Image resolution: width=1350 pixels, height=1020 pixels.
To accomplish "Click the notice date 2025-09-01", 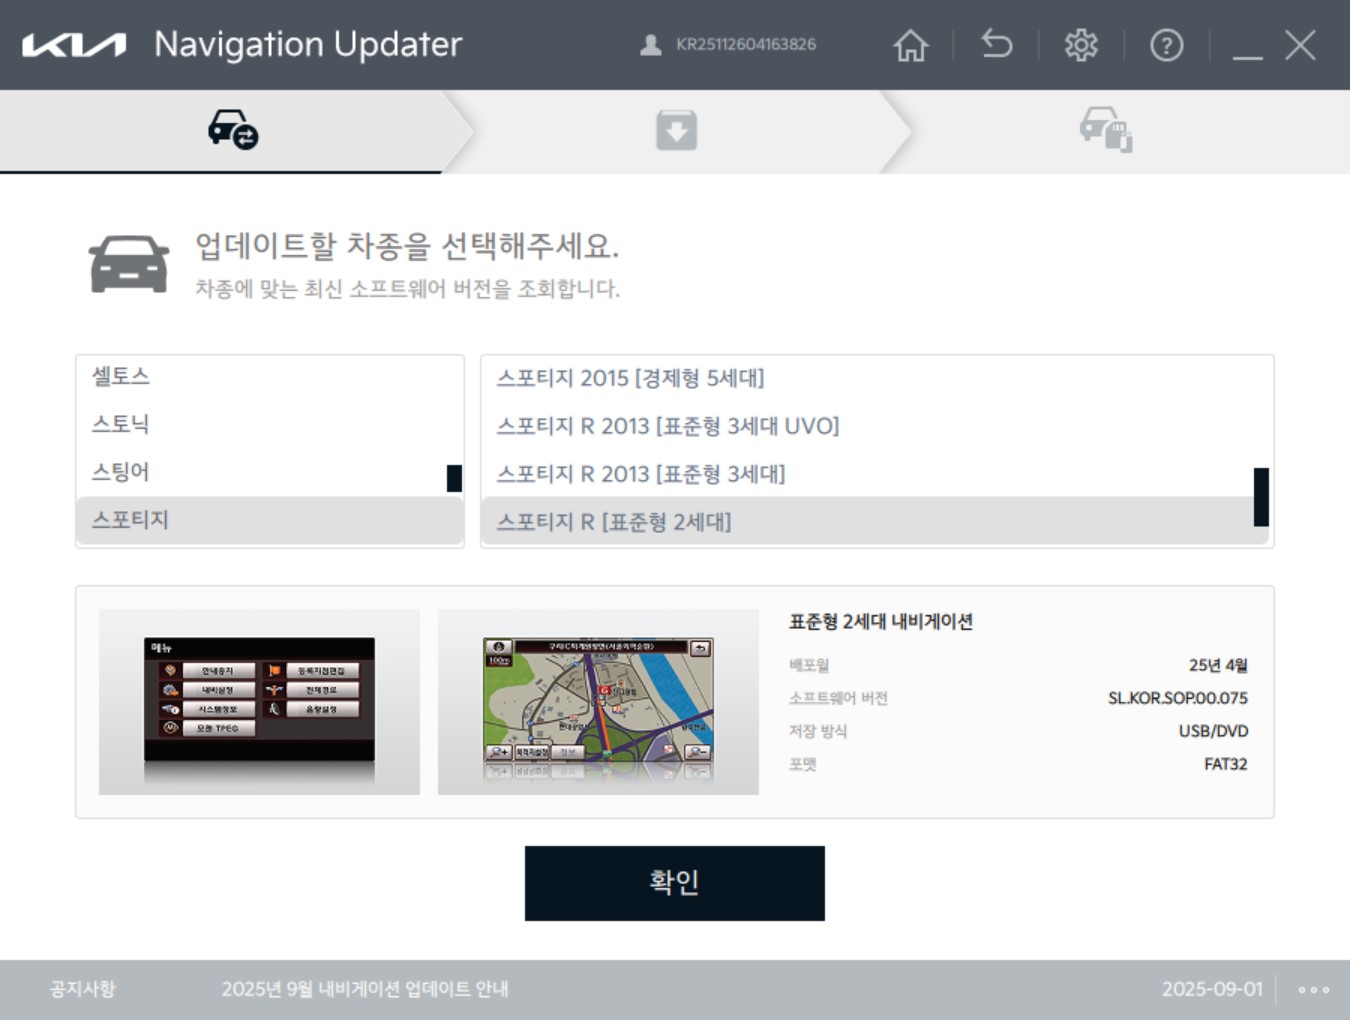I will tap(1212, 989).
